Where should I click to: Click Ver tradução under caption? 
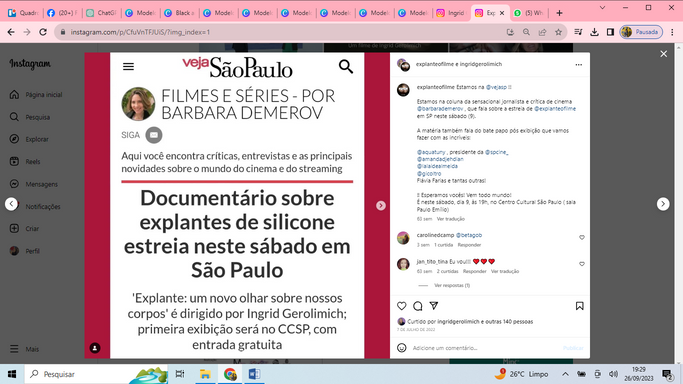tap(450, 219)
